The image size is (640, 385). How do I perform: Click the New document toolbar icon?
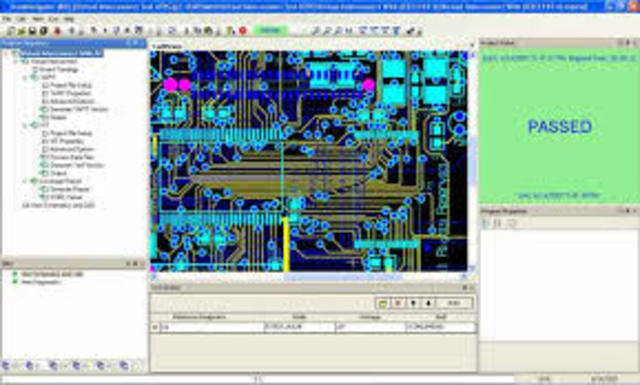click(x=11, y=31)
